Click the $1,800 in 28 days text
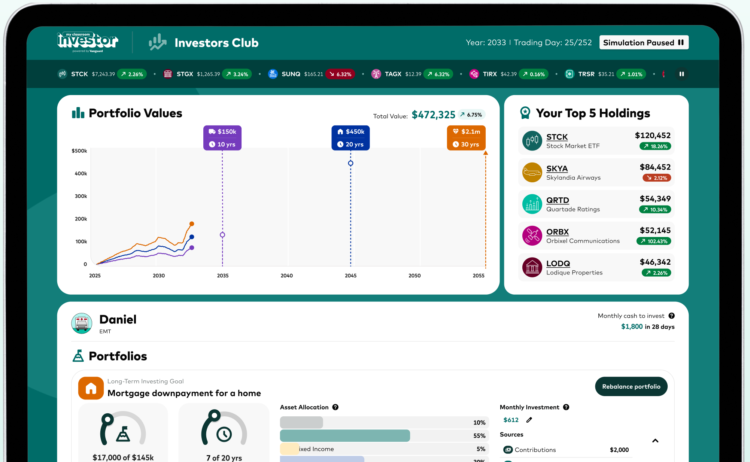The height and width of the screenshot is (462, 750). [648, 327]
